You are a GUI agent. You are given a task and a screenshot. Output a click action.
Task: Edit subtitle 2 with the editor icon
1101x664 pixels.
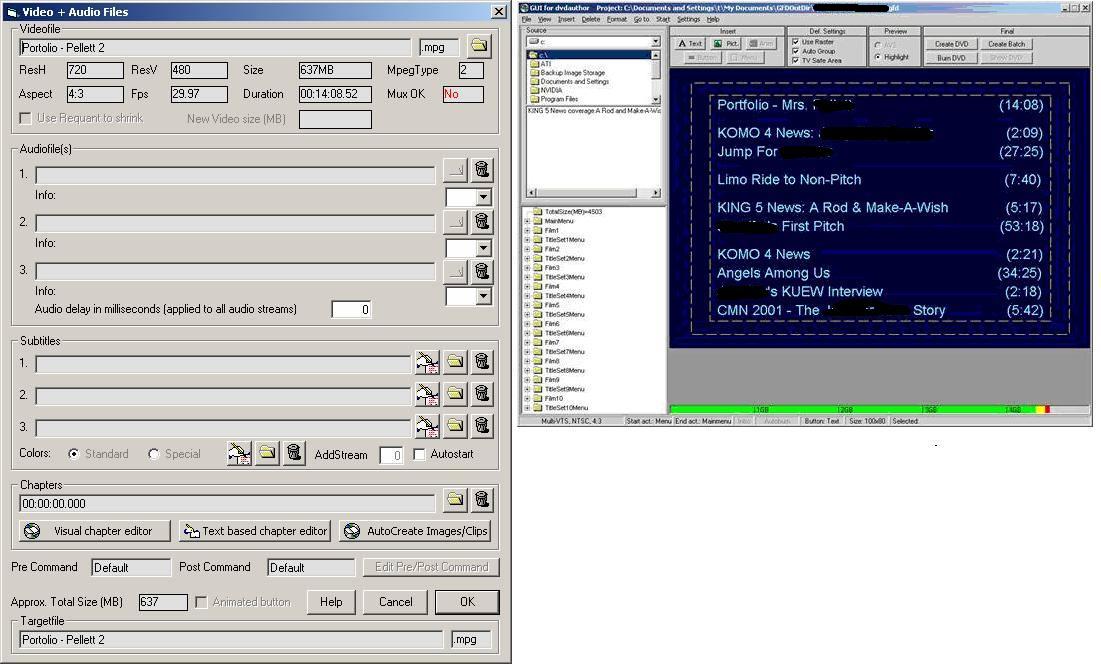[x=427, y=394]
